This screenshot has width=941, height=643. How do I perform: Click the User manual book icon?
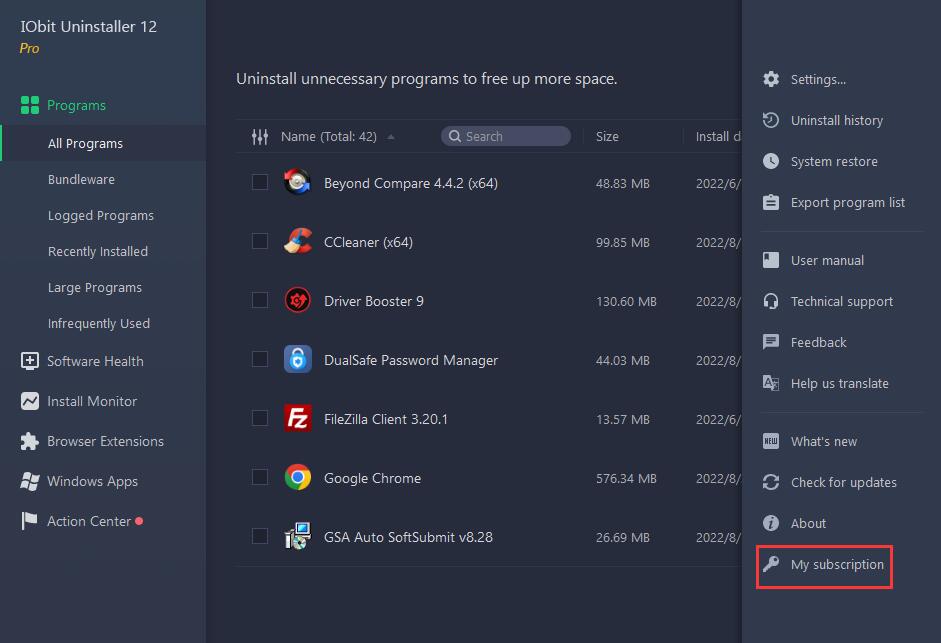click(771, 260)
